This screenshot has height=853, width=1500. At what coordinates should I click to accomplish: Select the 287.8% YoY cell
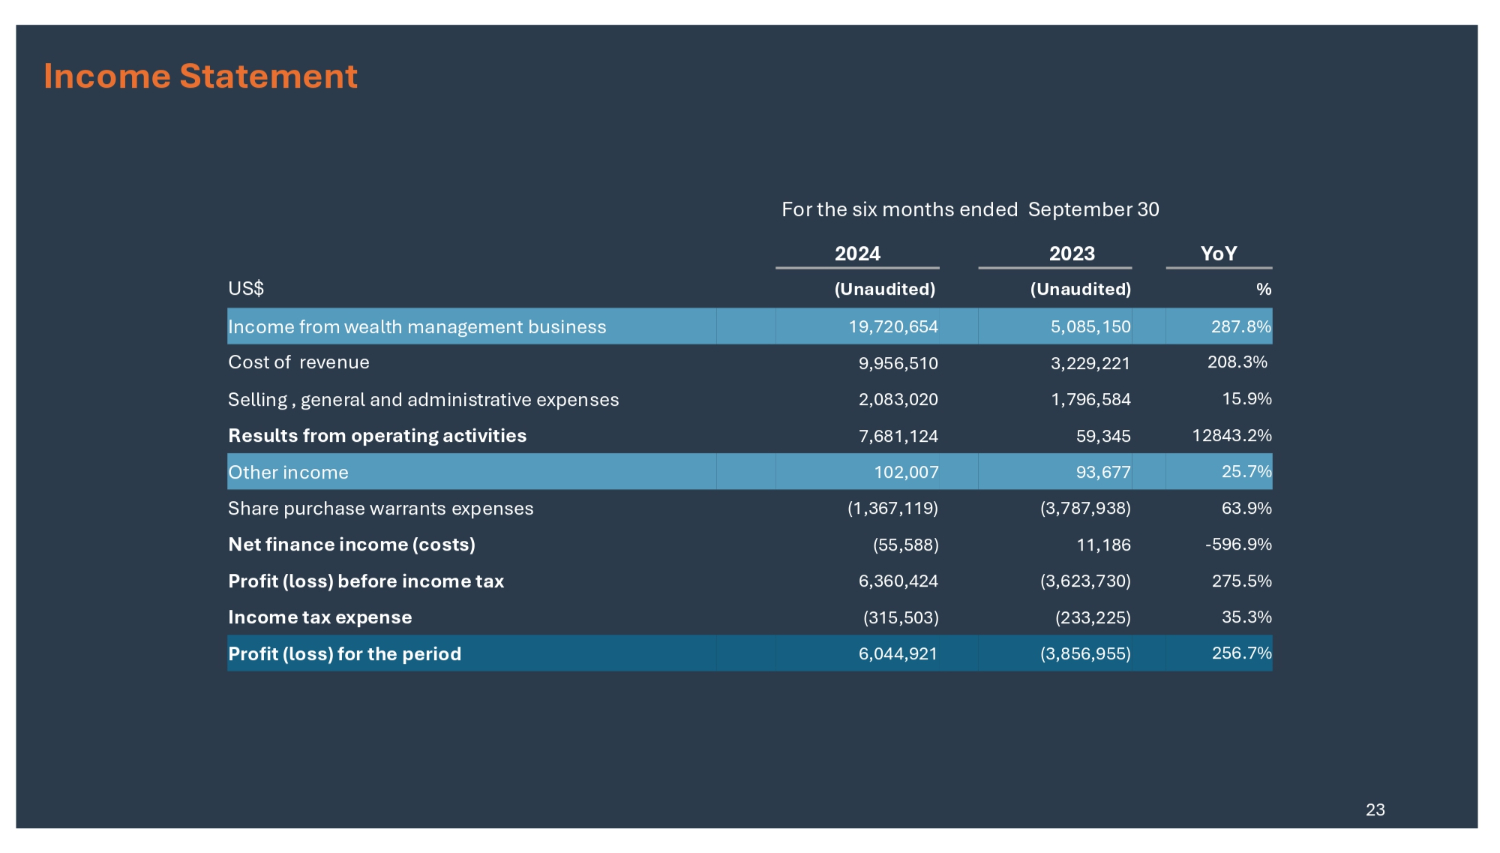pos(1240,327)
